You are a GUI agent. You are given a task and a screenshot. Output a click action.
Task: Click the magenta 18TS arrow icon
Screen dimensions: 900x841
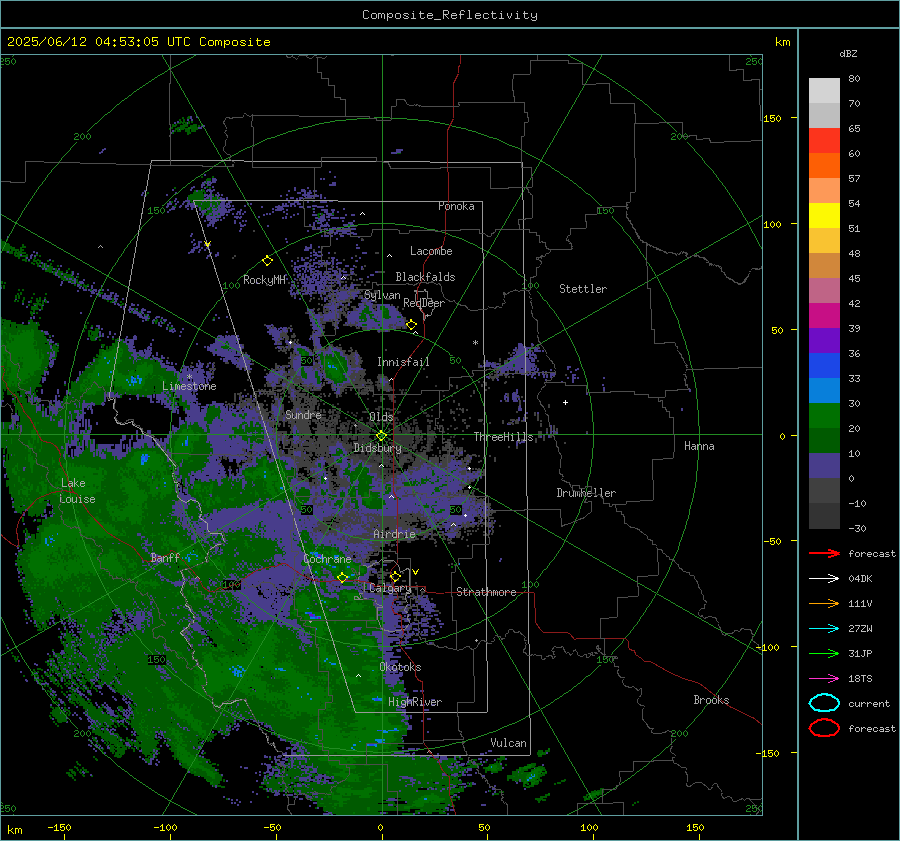(824, 679)
